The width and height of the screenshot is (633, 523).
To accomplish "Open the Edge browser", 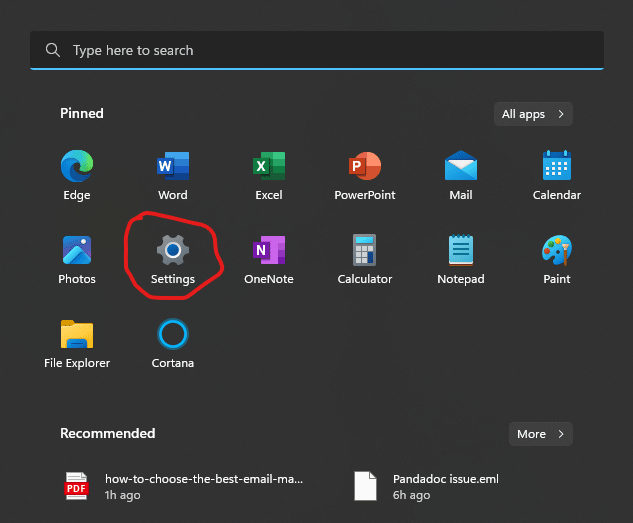I will pyautogui.click(x=77, y=174).
